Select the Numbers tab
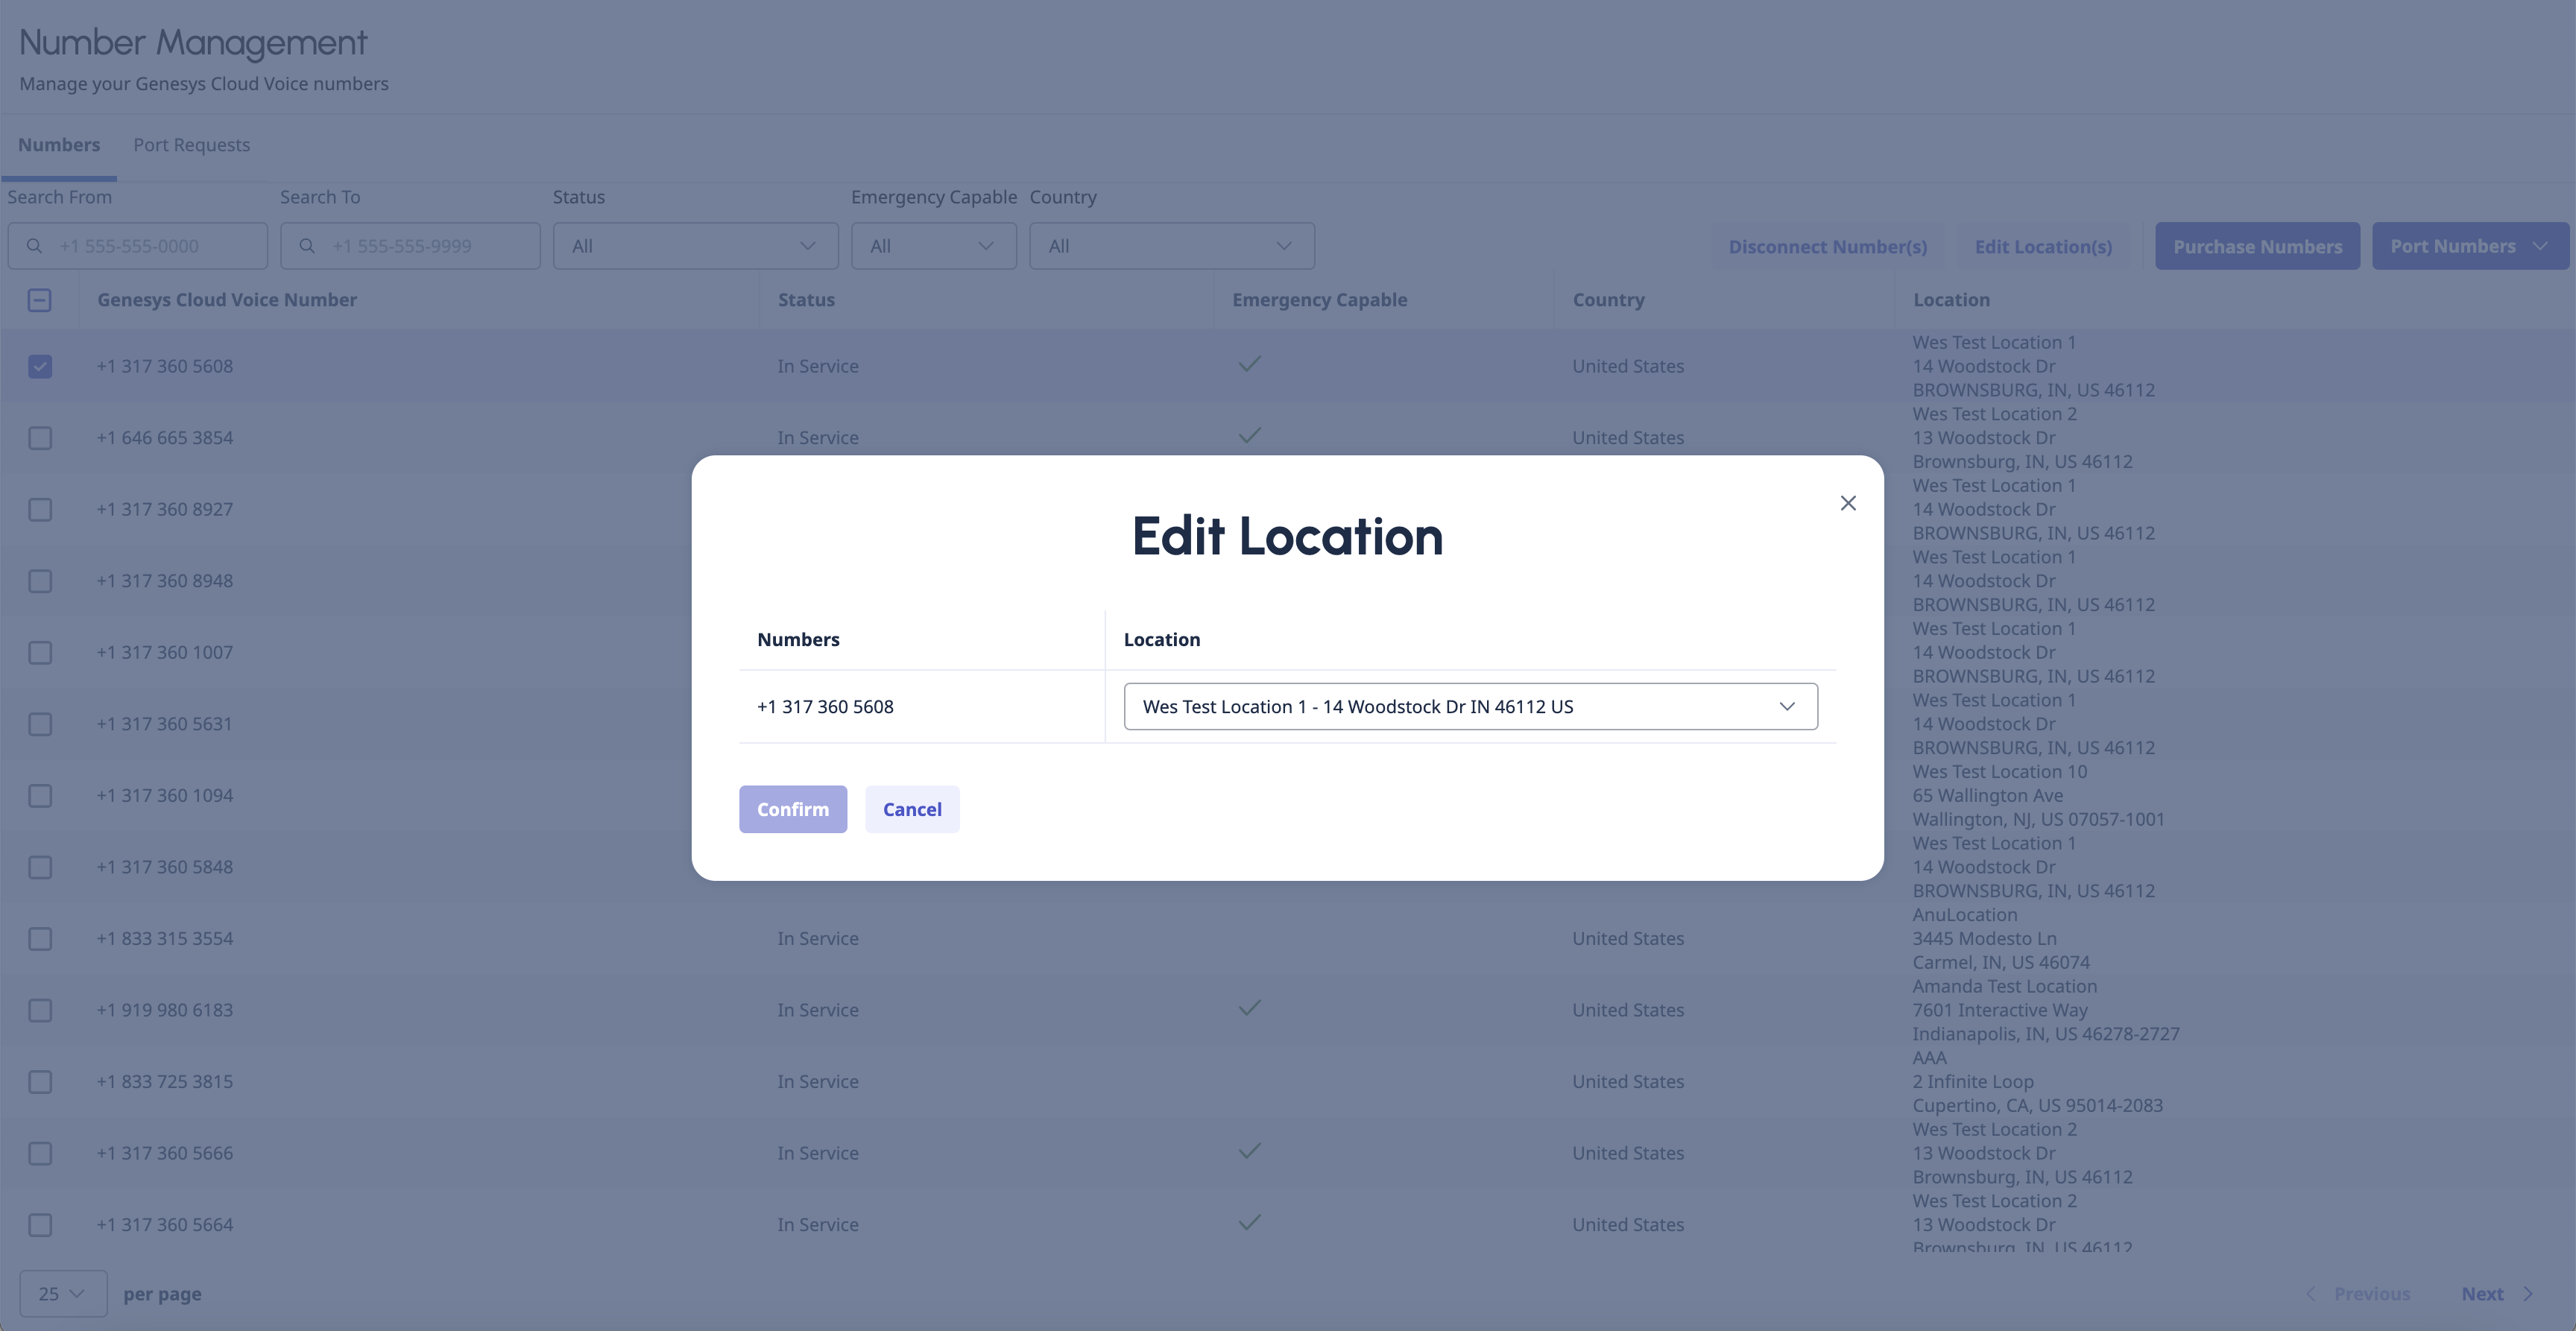Screen dimensions: 2576x1331 tap(59, 145)
